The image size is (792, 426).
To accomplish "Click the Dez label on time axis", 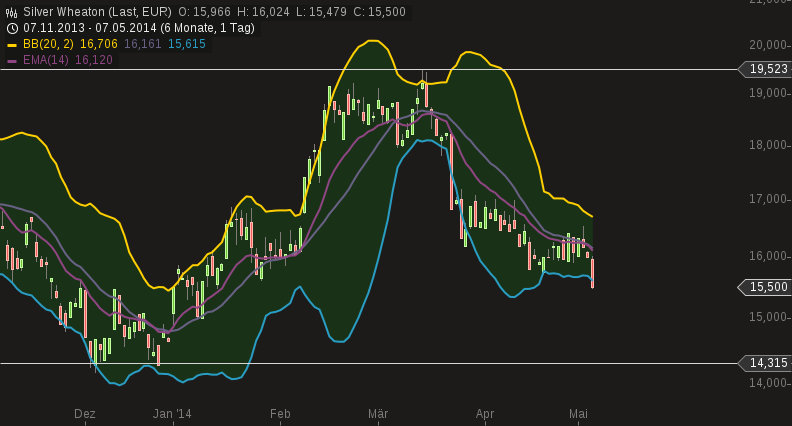I will [85, 413].
